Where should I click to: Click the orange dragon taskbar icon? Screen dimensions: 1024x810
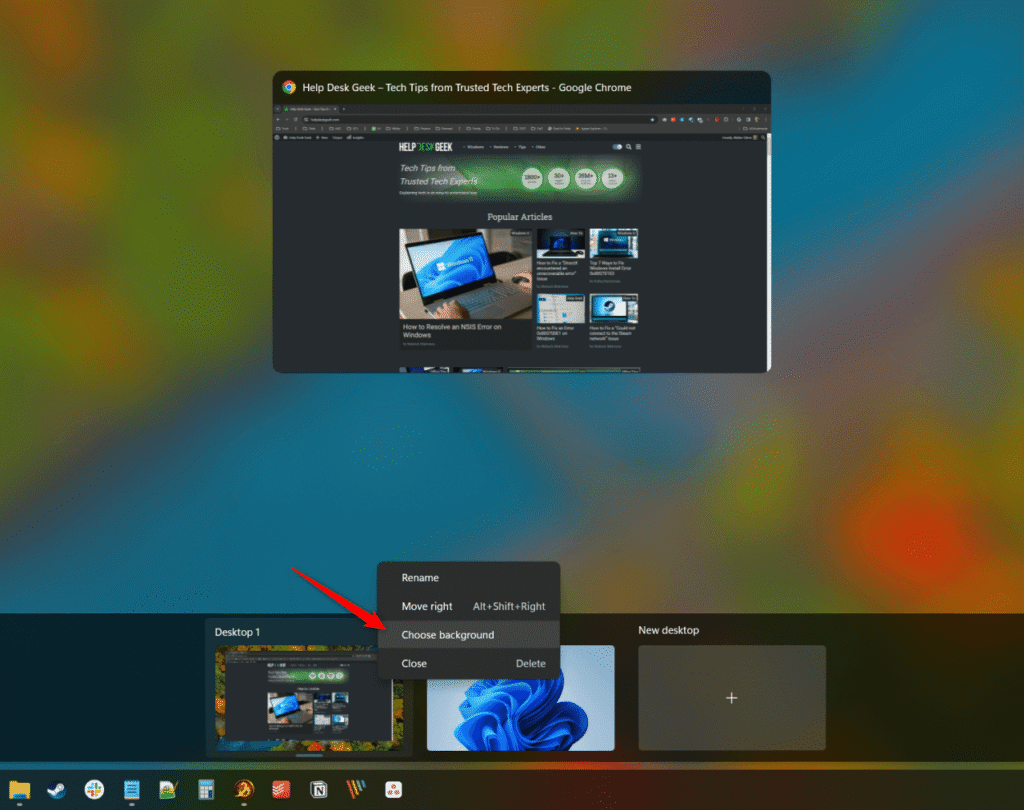click(244, 790)
